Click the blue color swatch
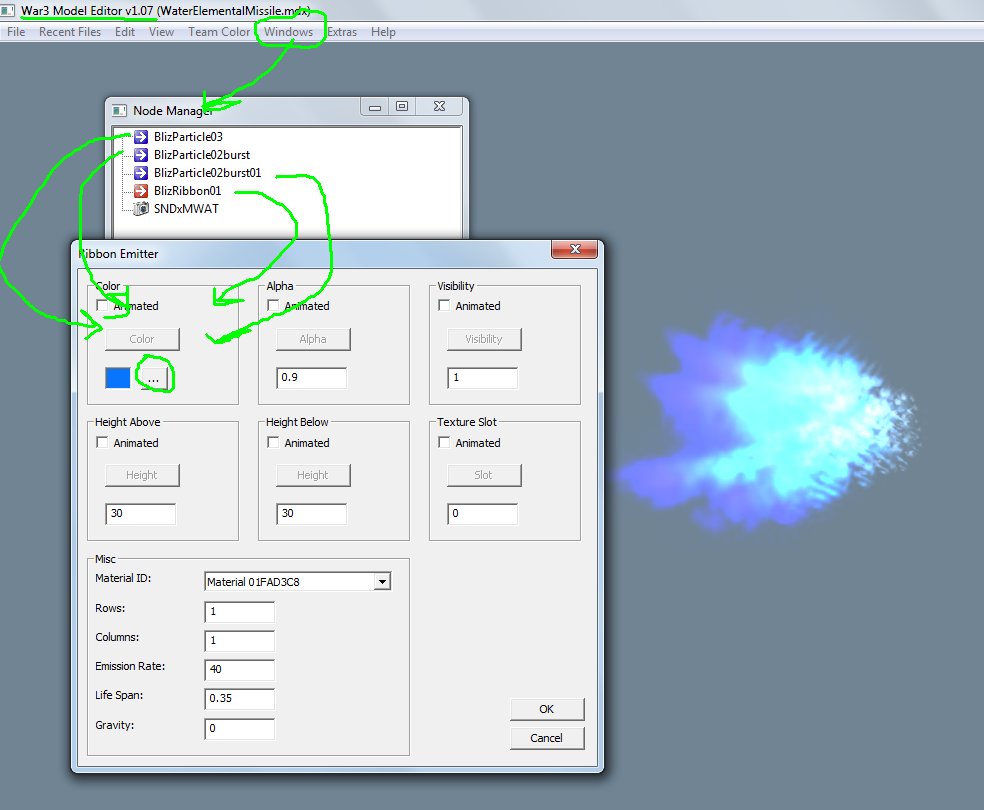Viewport: 984px width, 810px height. coord(117,378)
